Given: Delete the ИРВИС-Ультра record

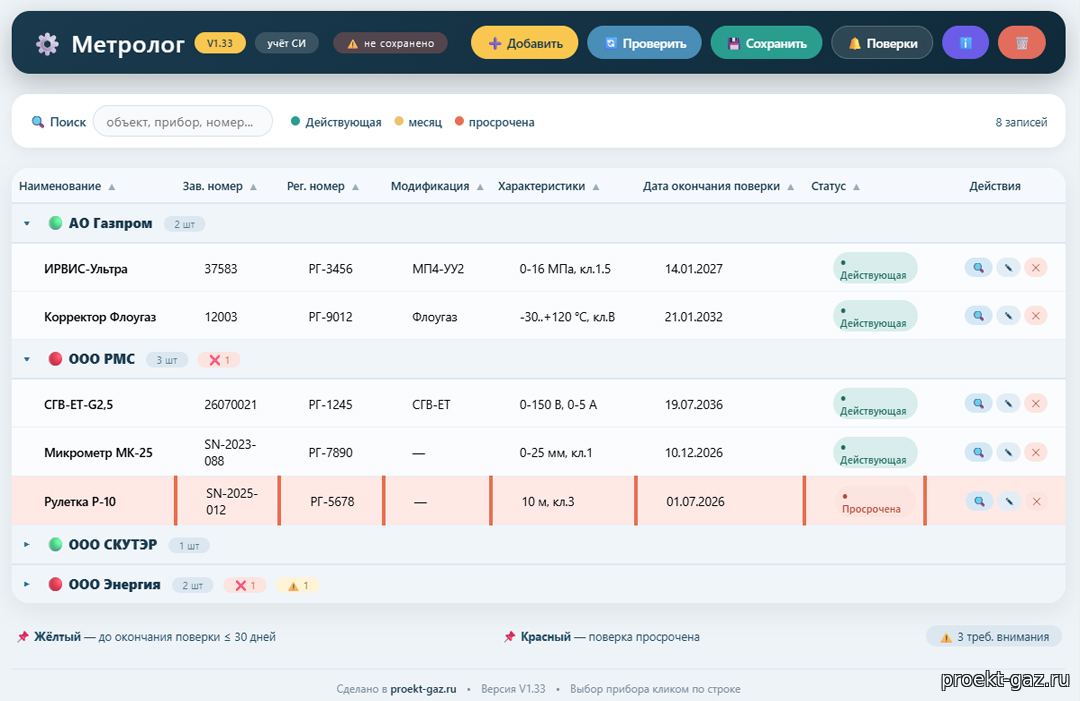Looking at the screenshot, I should (x=1036, y=268).
